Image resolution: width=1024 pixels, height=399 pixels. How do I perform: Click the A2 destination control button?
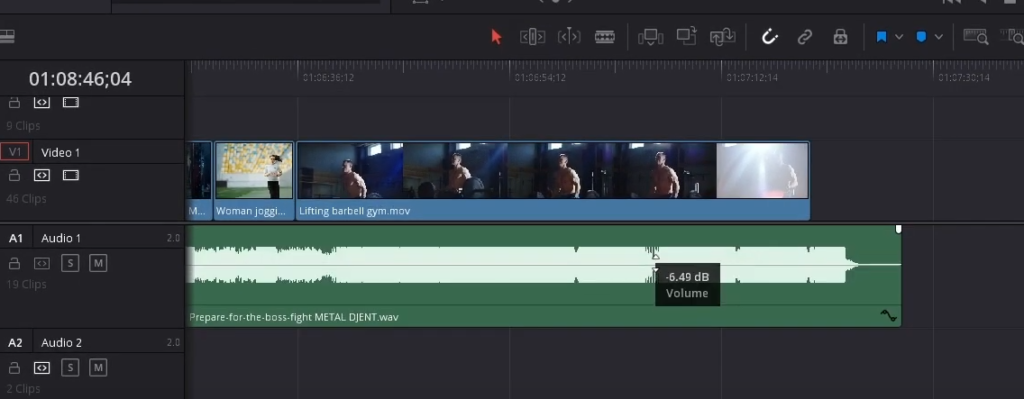16,343
